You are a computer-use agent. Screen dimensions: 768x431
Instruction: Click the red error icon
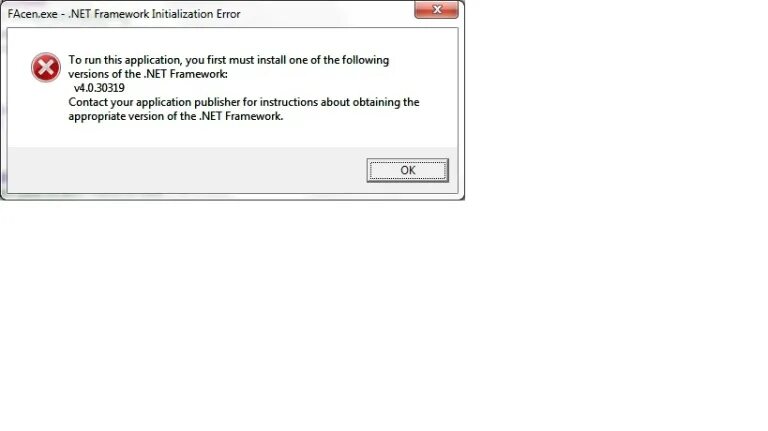[x=46, y=68]
